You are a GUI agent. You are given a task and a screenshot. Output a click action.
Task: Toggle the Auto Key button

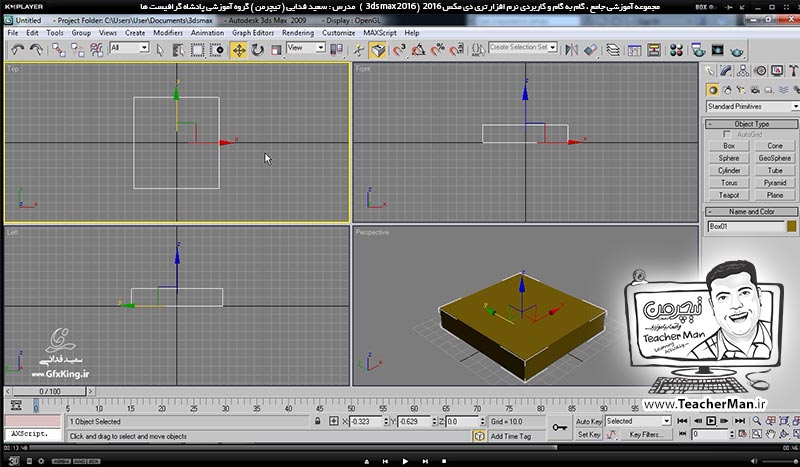(588, 422)
